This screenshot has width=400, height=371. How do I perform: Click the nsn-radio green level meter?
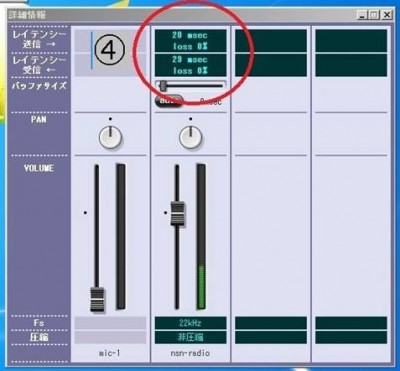point(201,236)
